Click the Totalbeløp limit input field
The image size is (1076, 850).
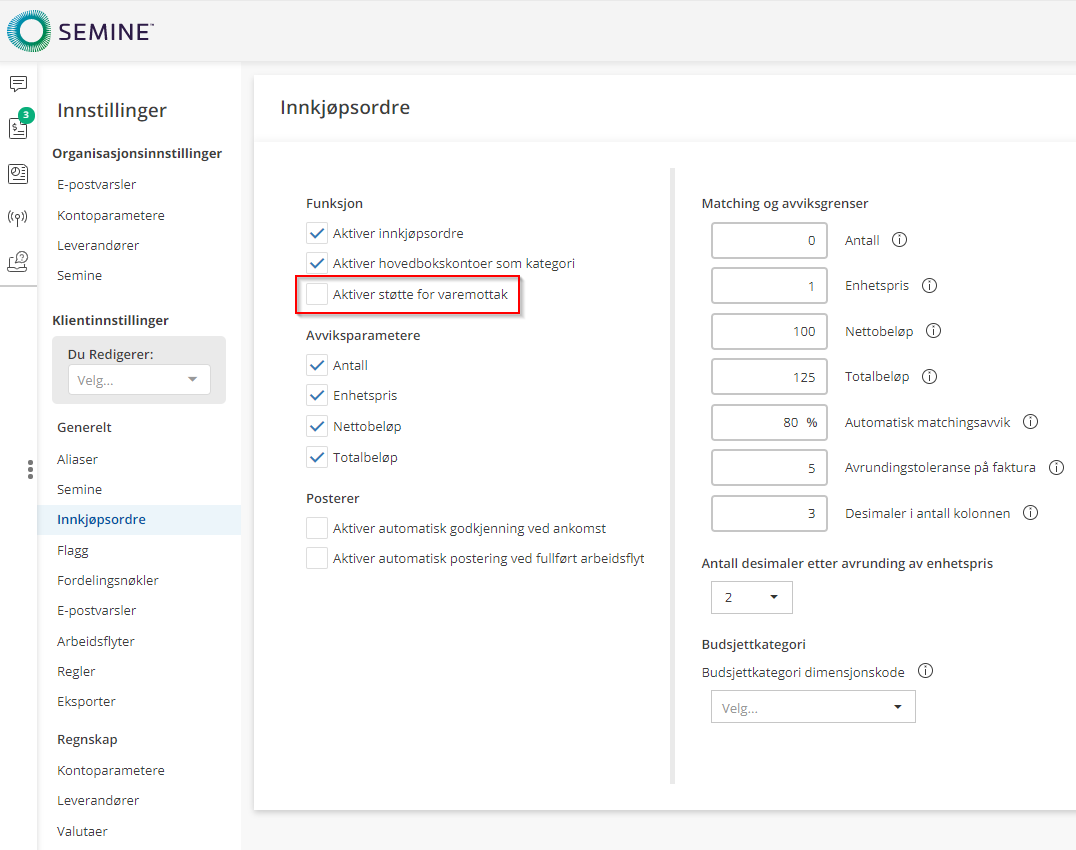(769, 377)
